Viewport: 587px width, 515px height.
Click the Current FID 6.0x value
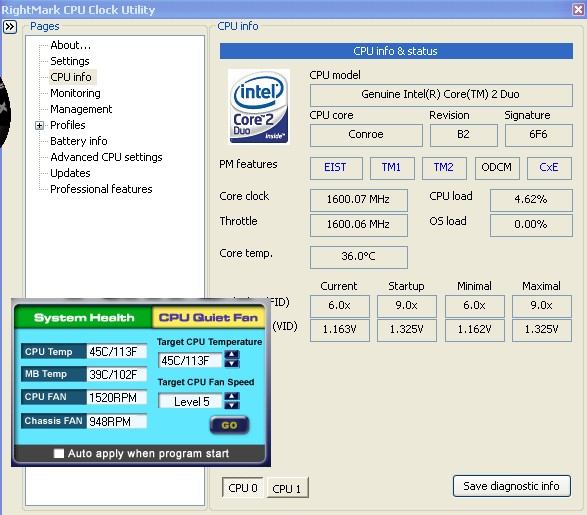pos(340,306)
